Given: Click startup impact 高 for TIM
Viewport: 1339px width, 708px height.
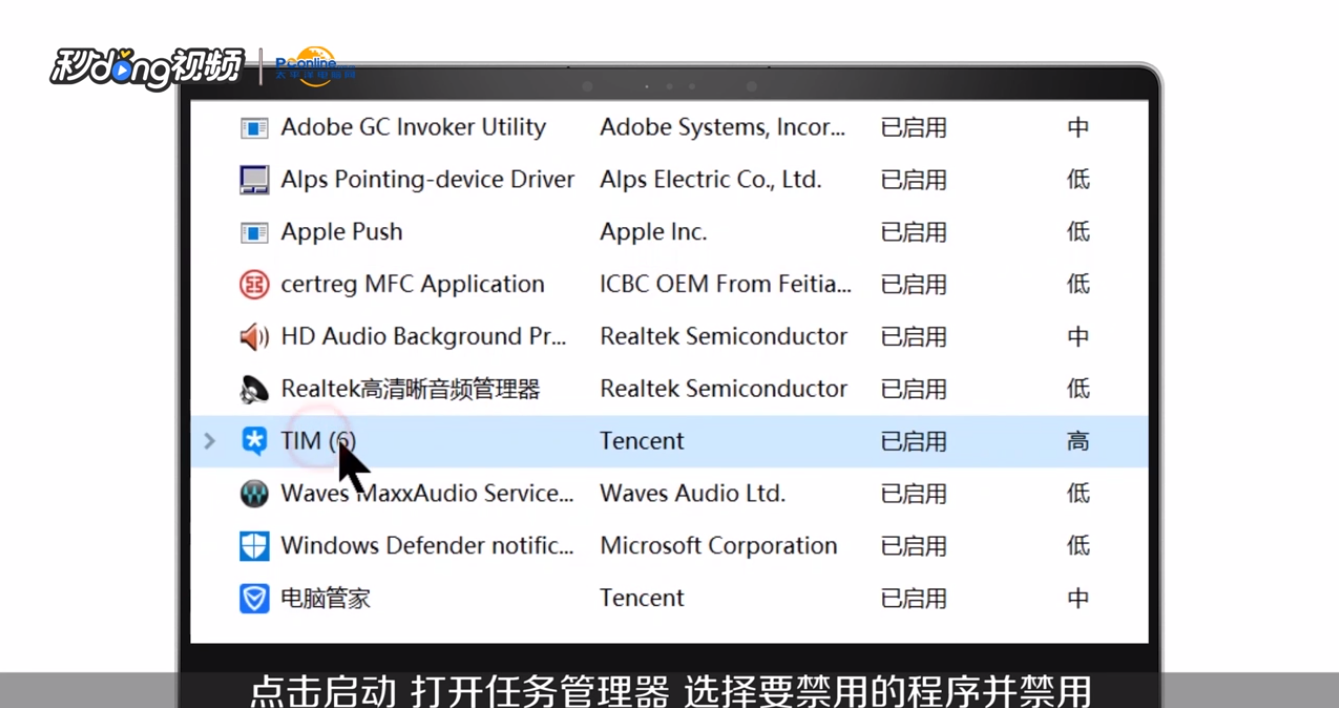Looking at the screenshot, I should [x=1078, y=441].
